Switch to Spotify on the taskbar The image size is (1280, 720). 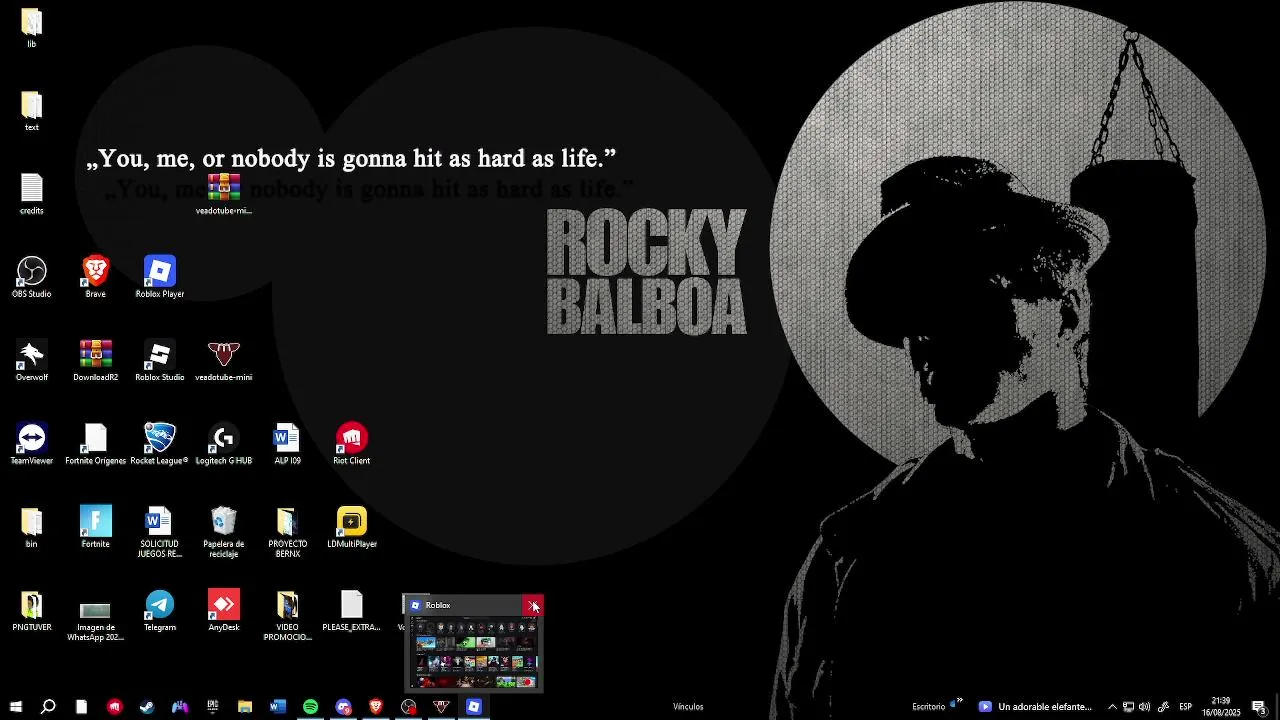coord(310,707)
